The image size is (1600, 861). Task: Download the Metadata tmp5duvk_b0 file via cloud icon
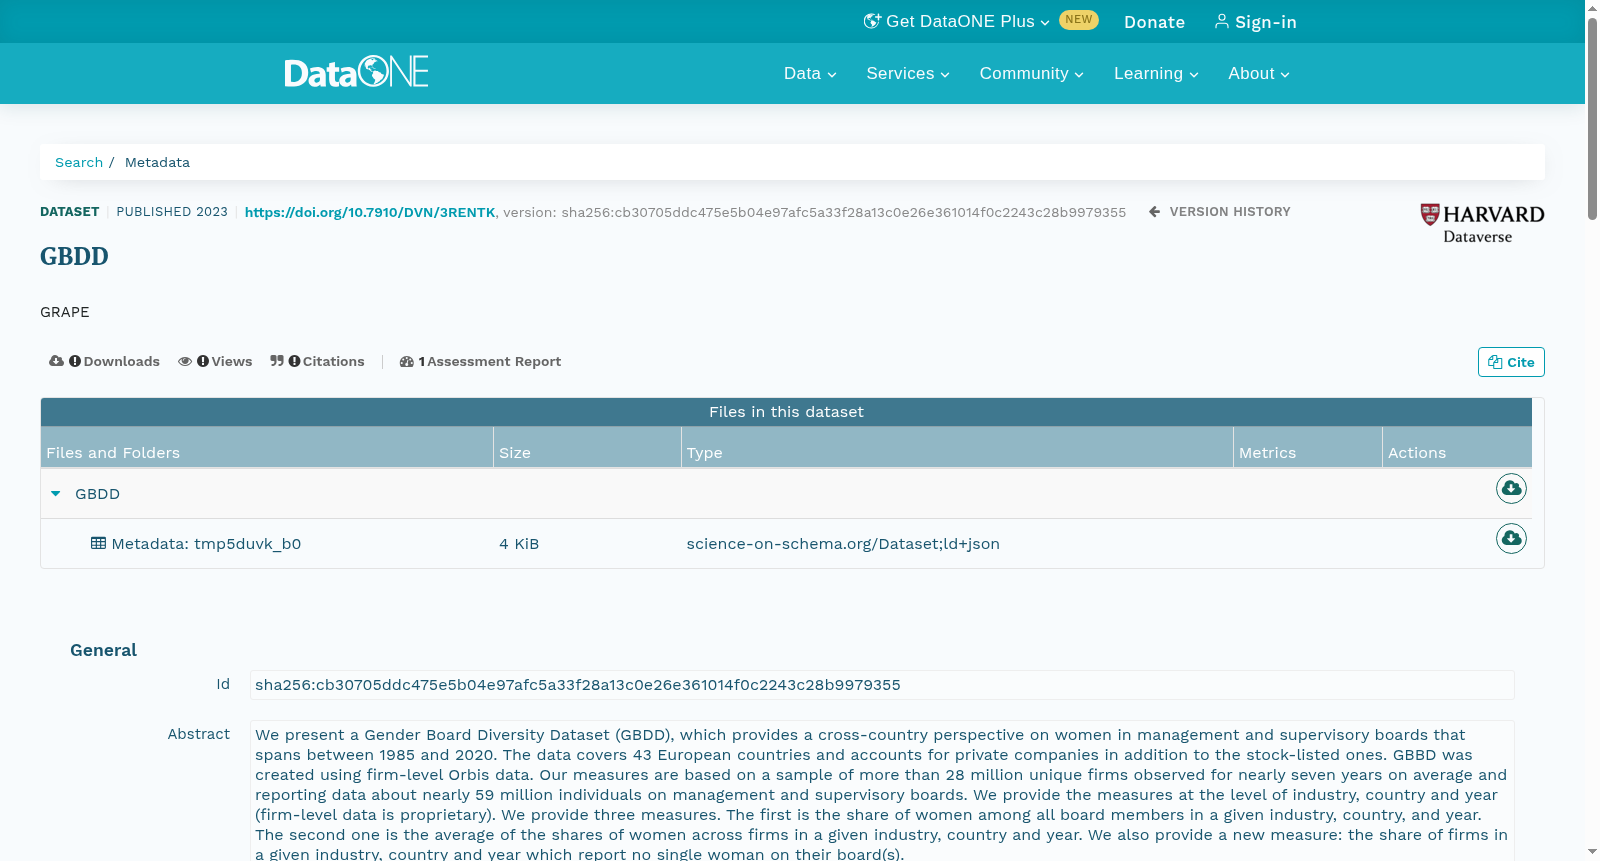1511,538
